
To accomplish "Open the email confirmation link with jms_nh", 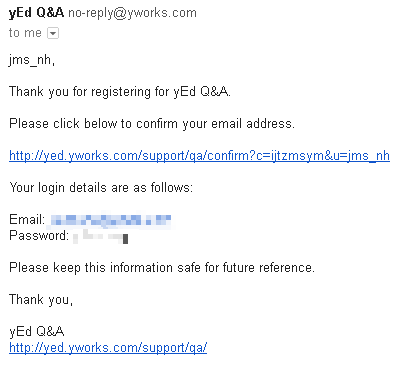I will [199, 156].
